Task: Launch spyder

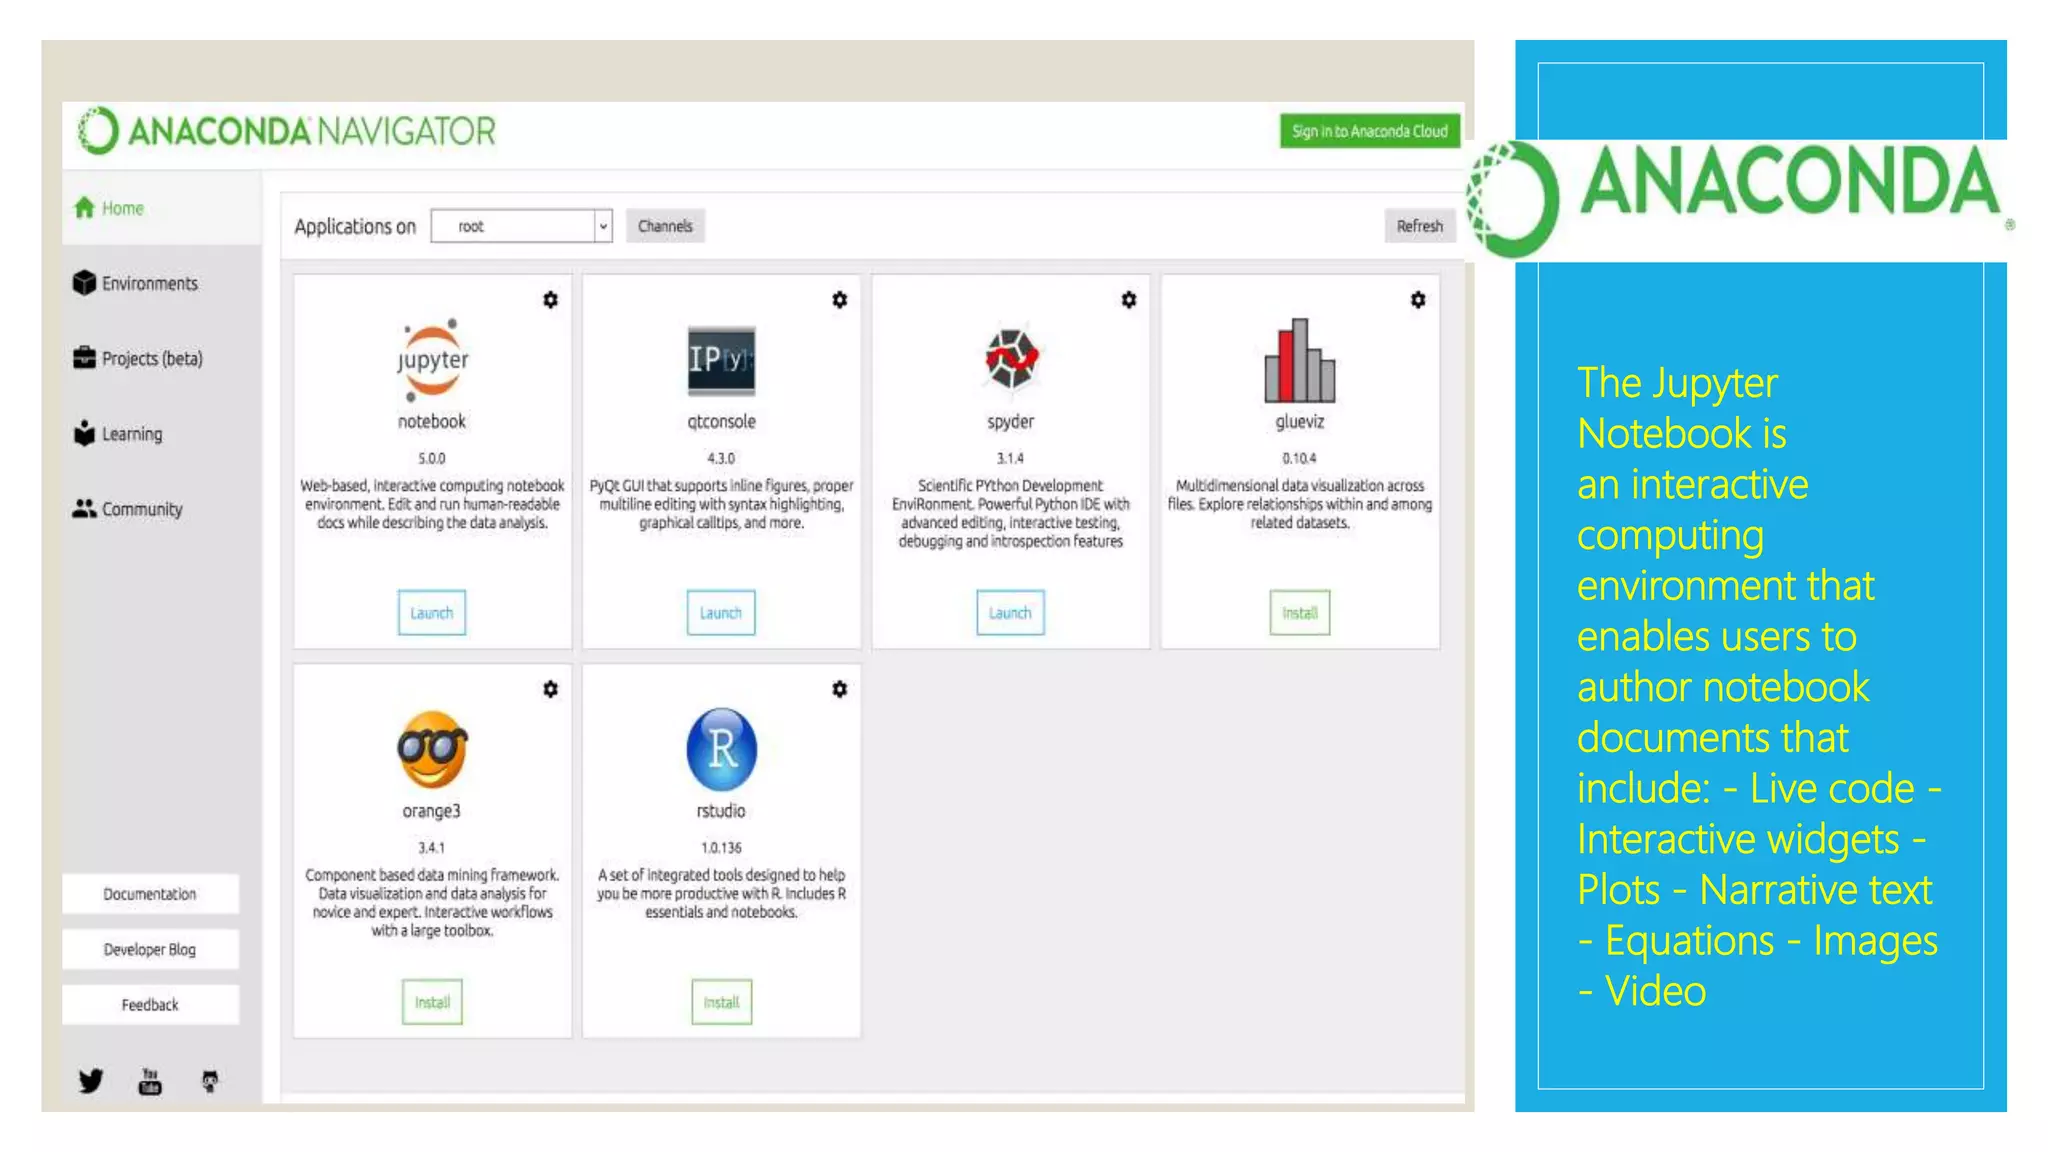Action: click(x=1010, y=613)
